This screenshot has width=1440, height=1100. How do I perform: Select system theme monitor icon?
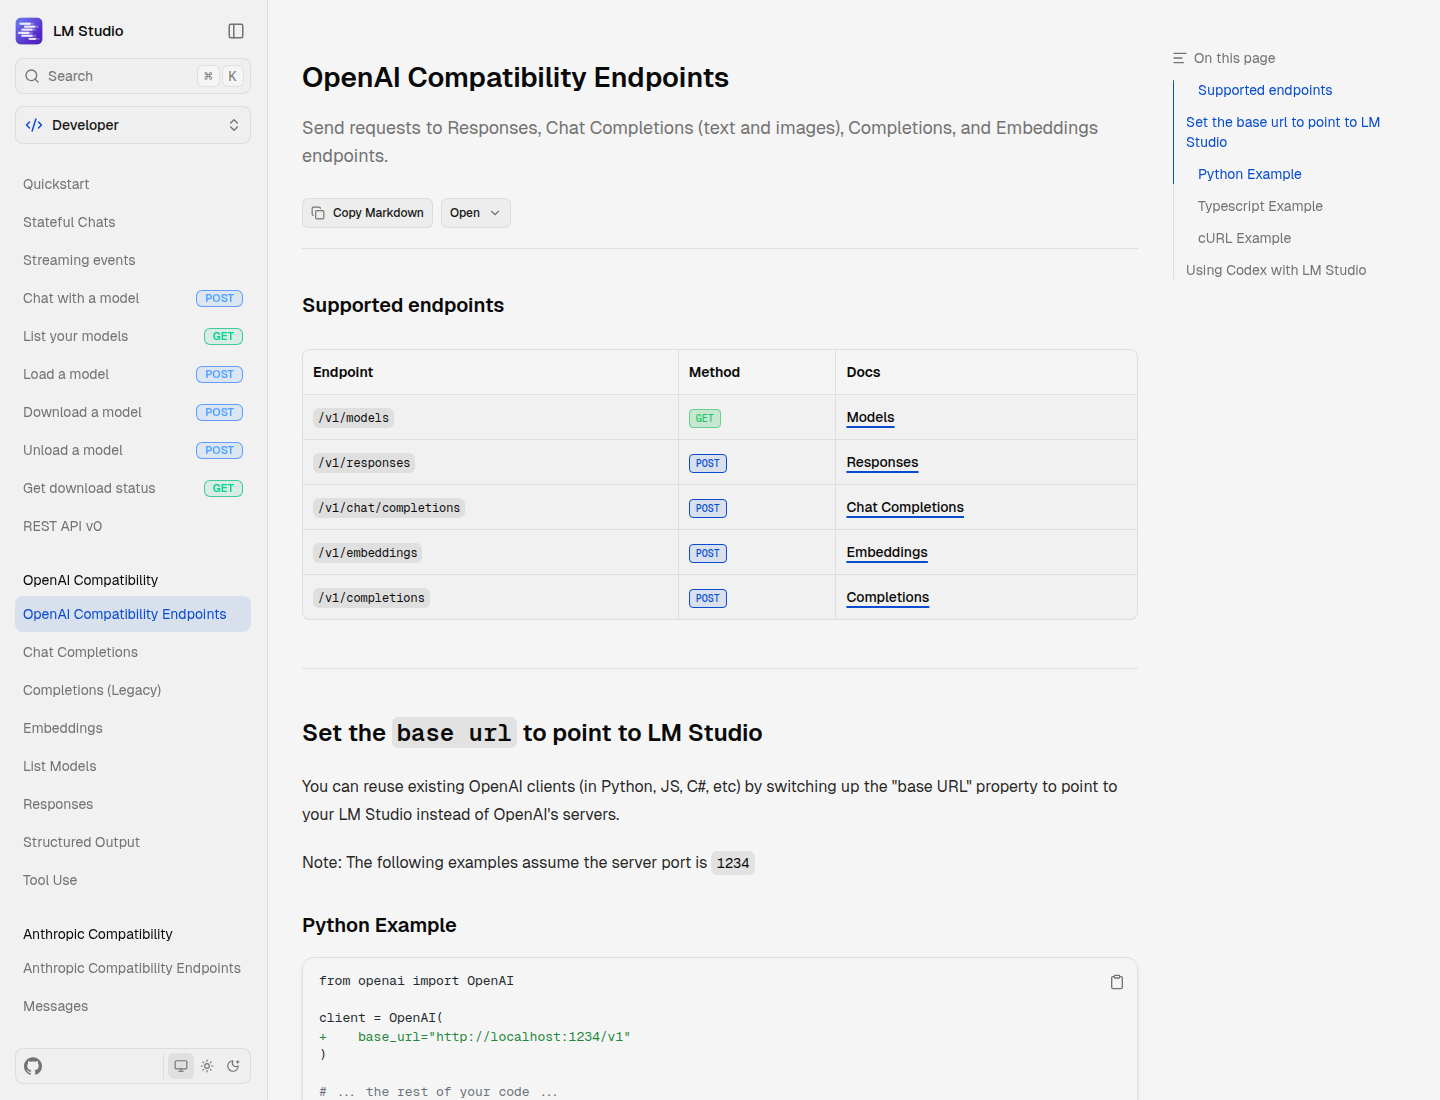(181, 1066)
